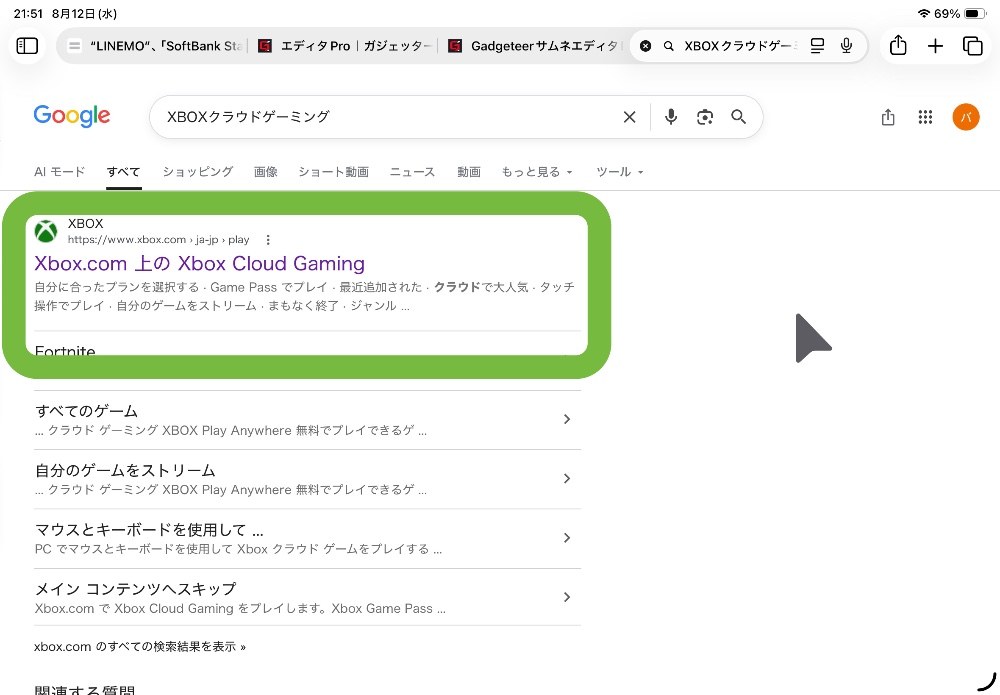The width and height of the screenshot is (1000, 695).
Task: Open Safari share sheet icon
Action: (x=898, y=45)
